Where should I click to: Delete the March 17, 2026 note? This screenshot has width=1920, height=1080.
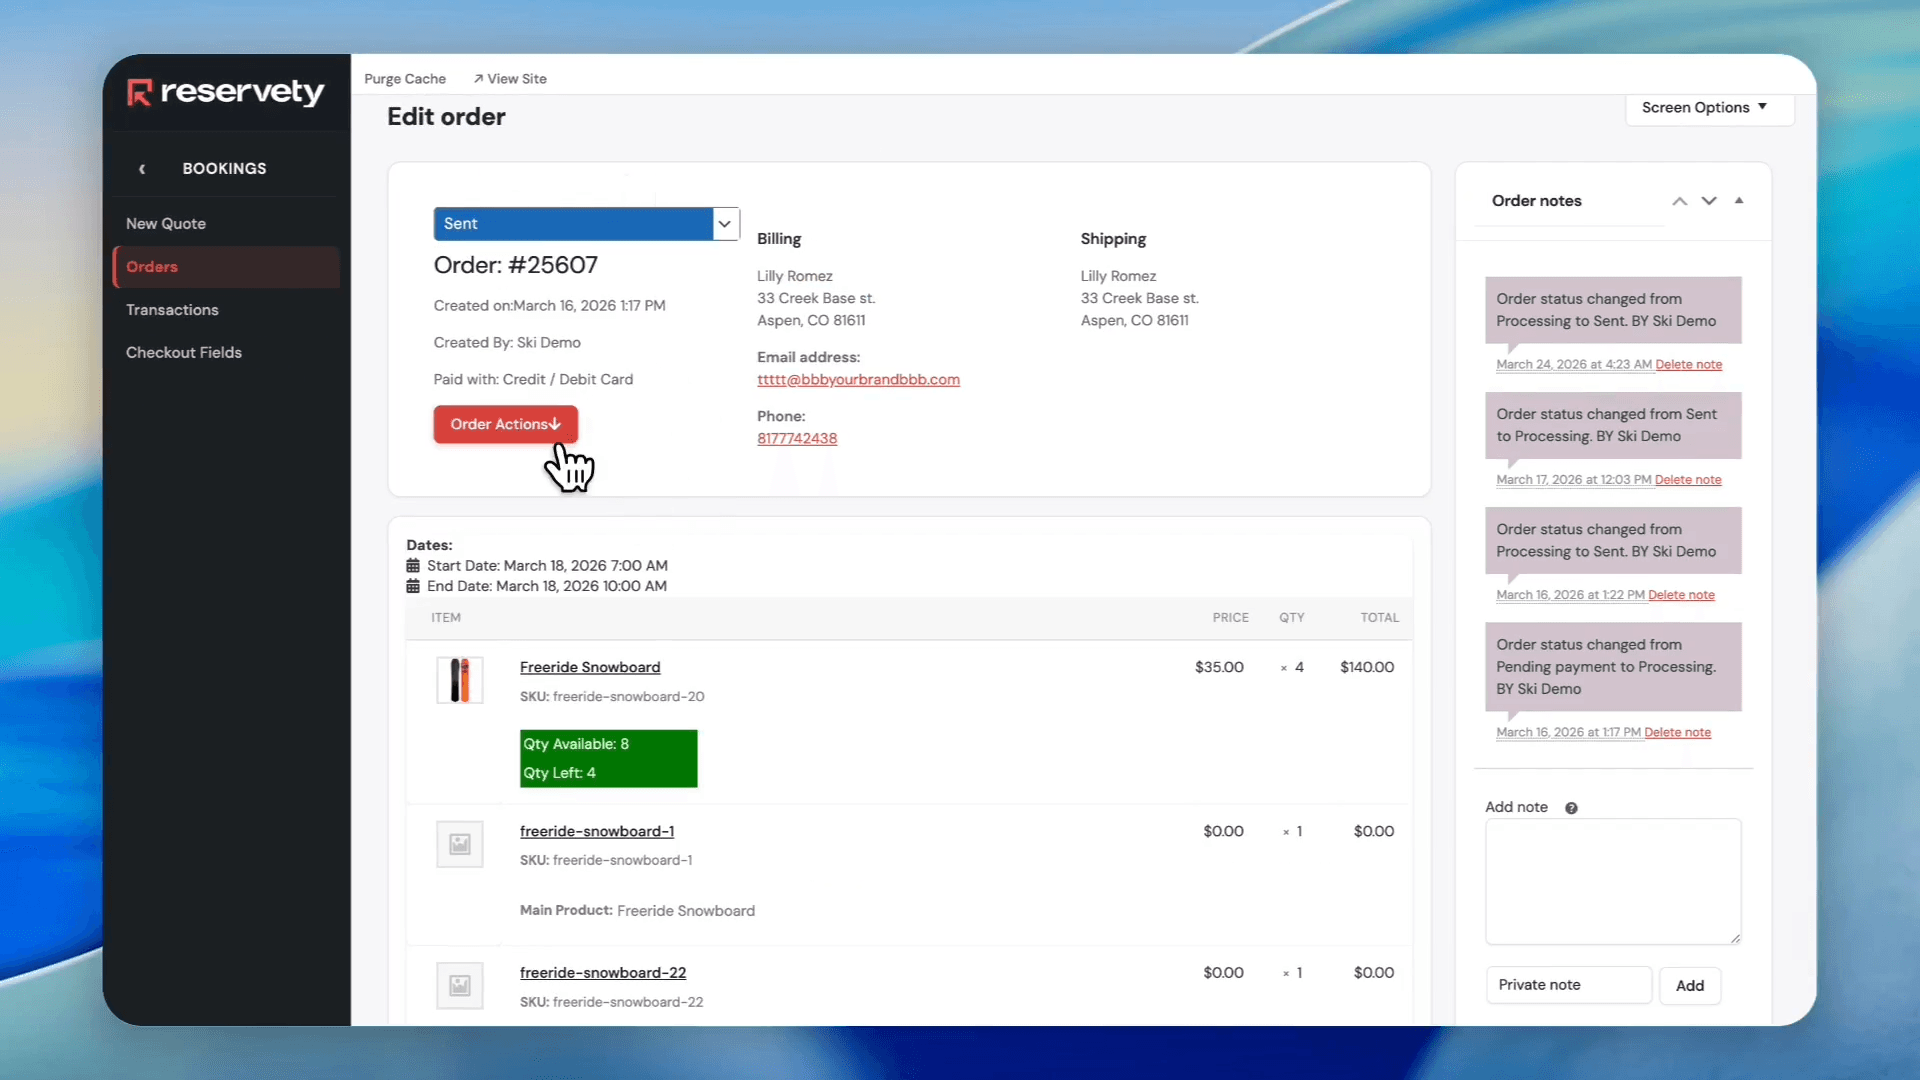[1688, 480]
